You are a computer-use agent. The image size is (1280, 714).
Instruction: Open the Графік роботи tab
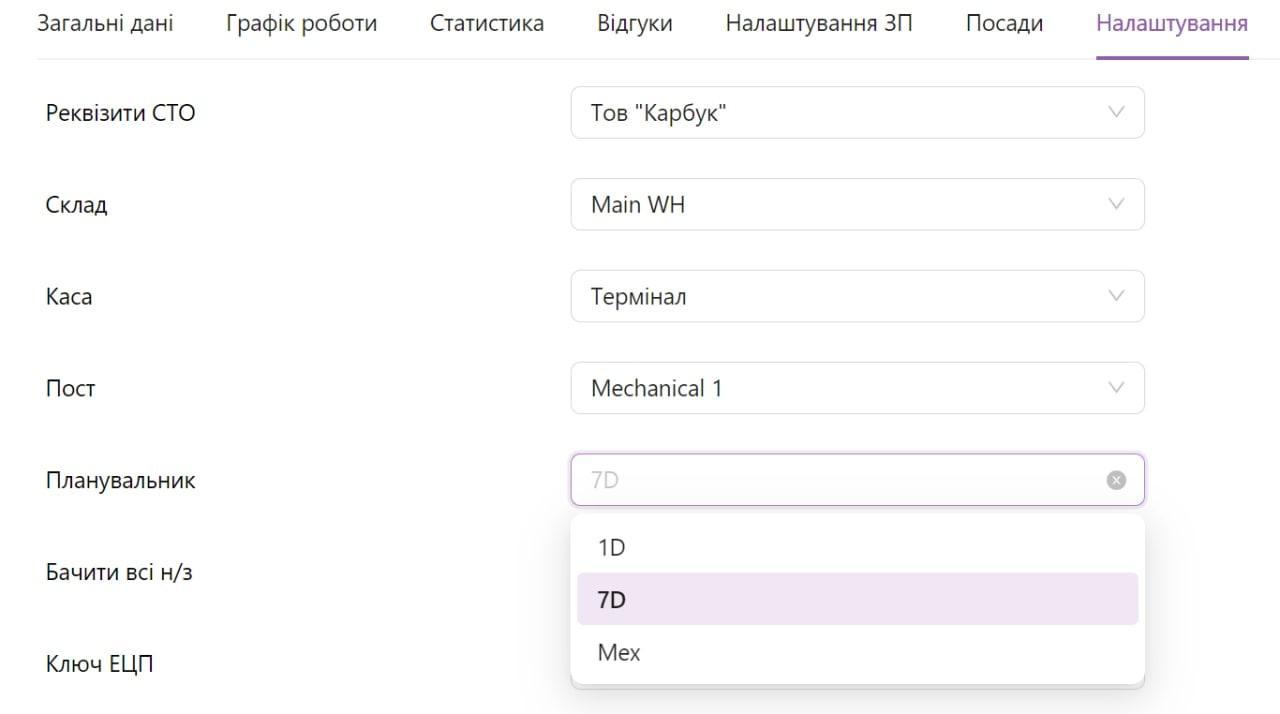(x=301, y=23)
